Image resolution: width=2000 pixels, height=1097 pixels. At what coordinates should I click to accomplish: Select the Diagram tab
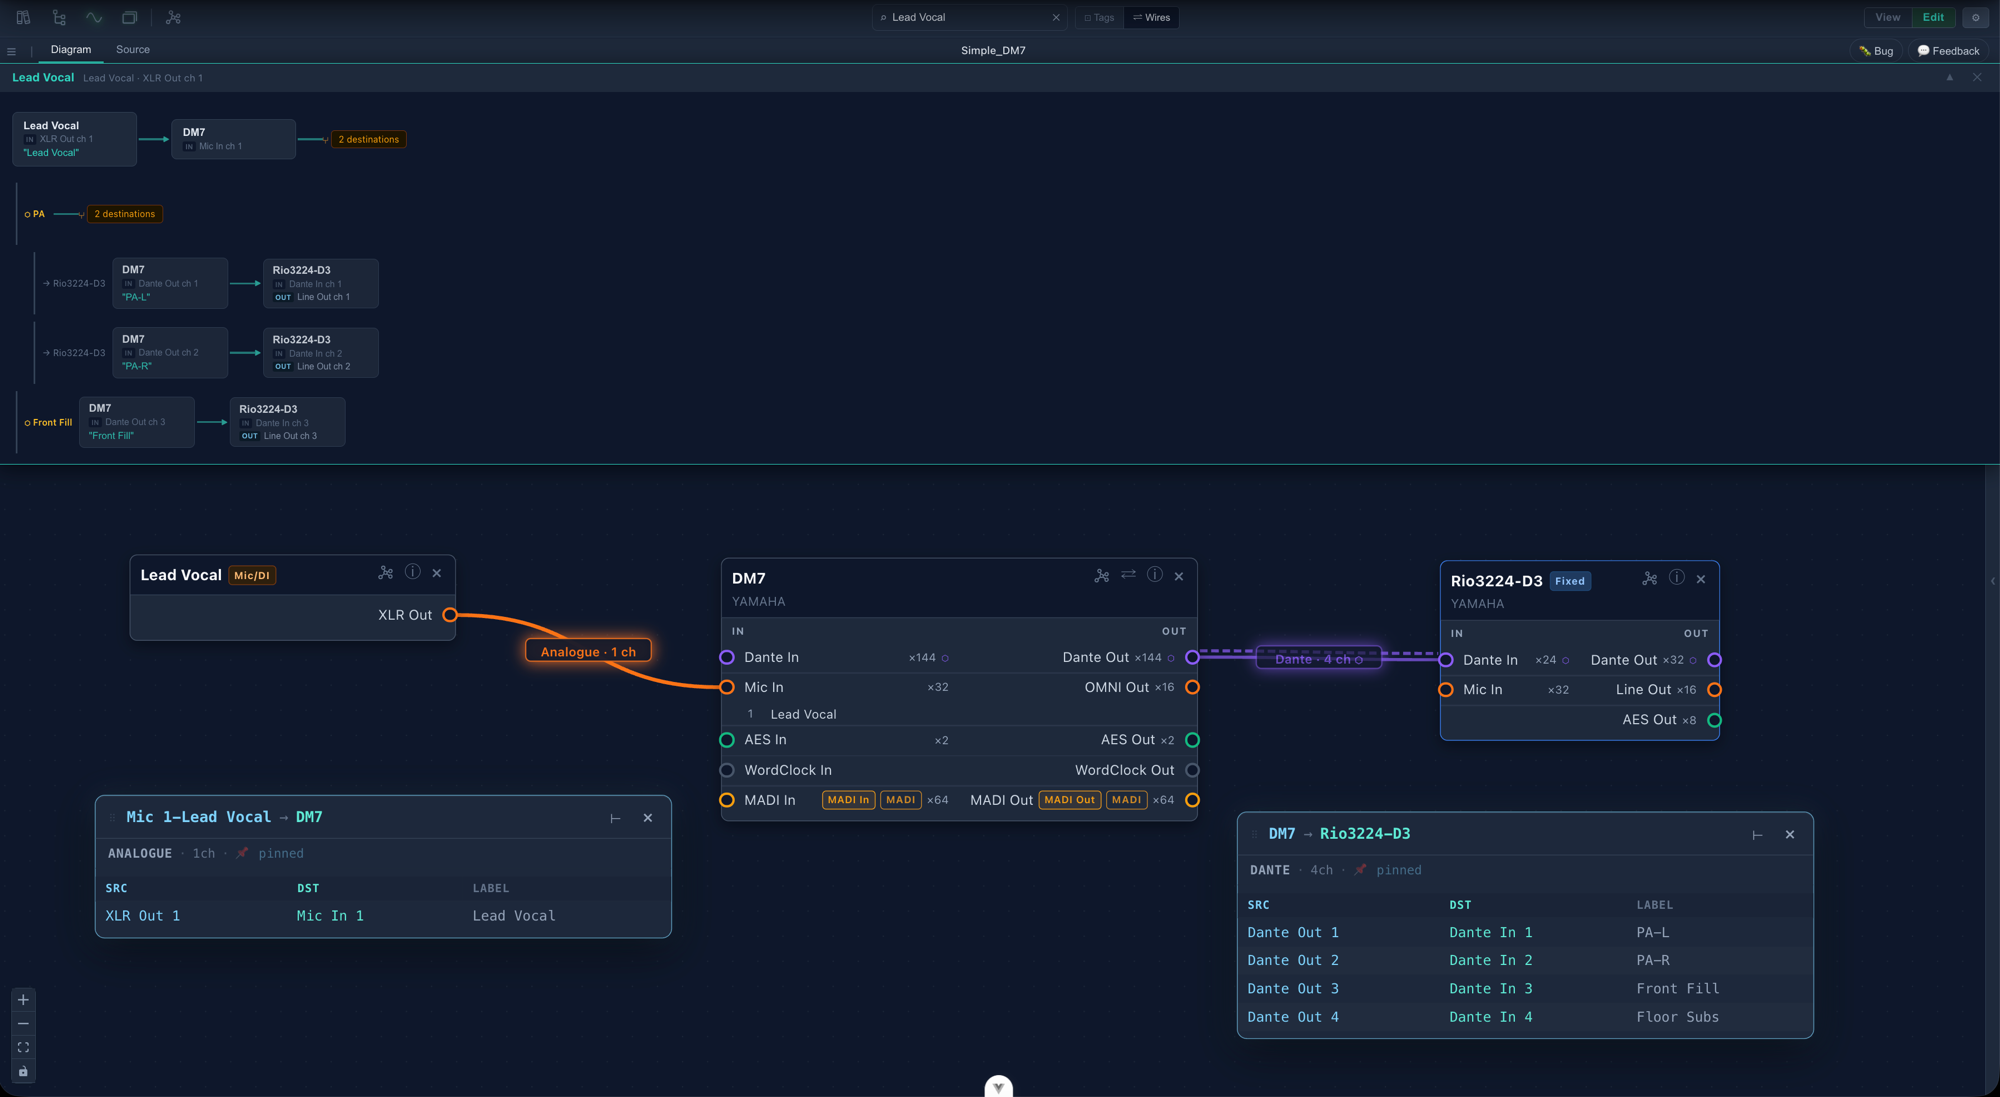point(71,49)
